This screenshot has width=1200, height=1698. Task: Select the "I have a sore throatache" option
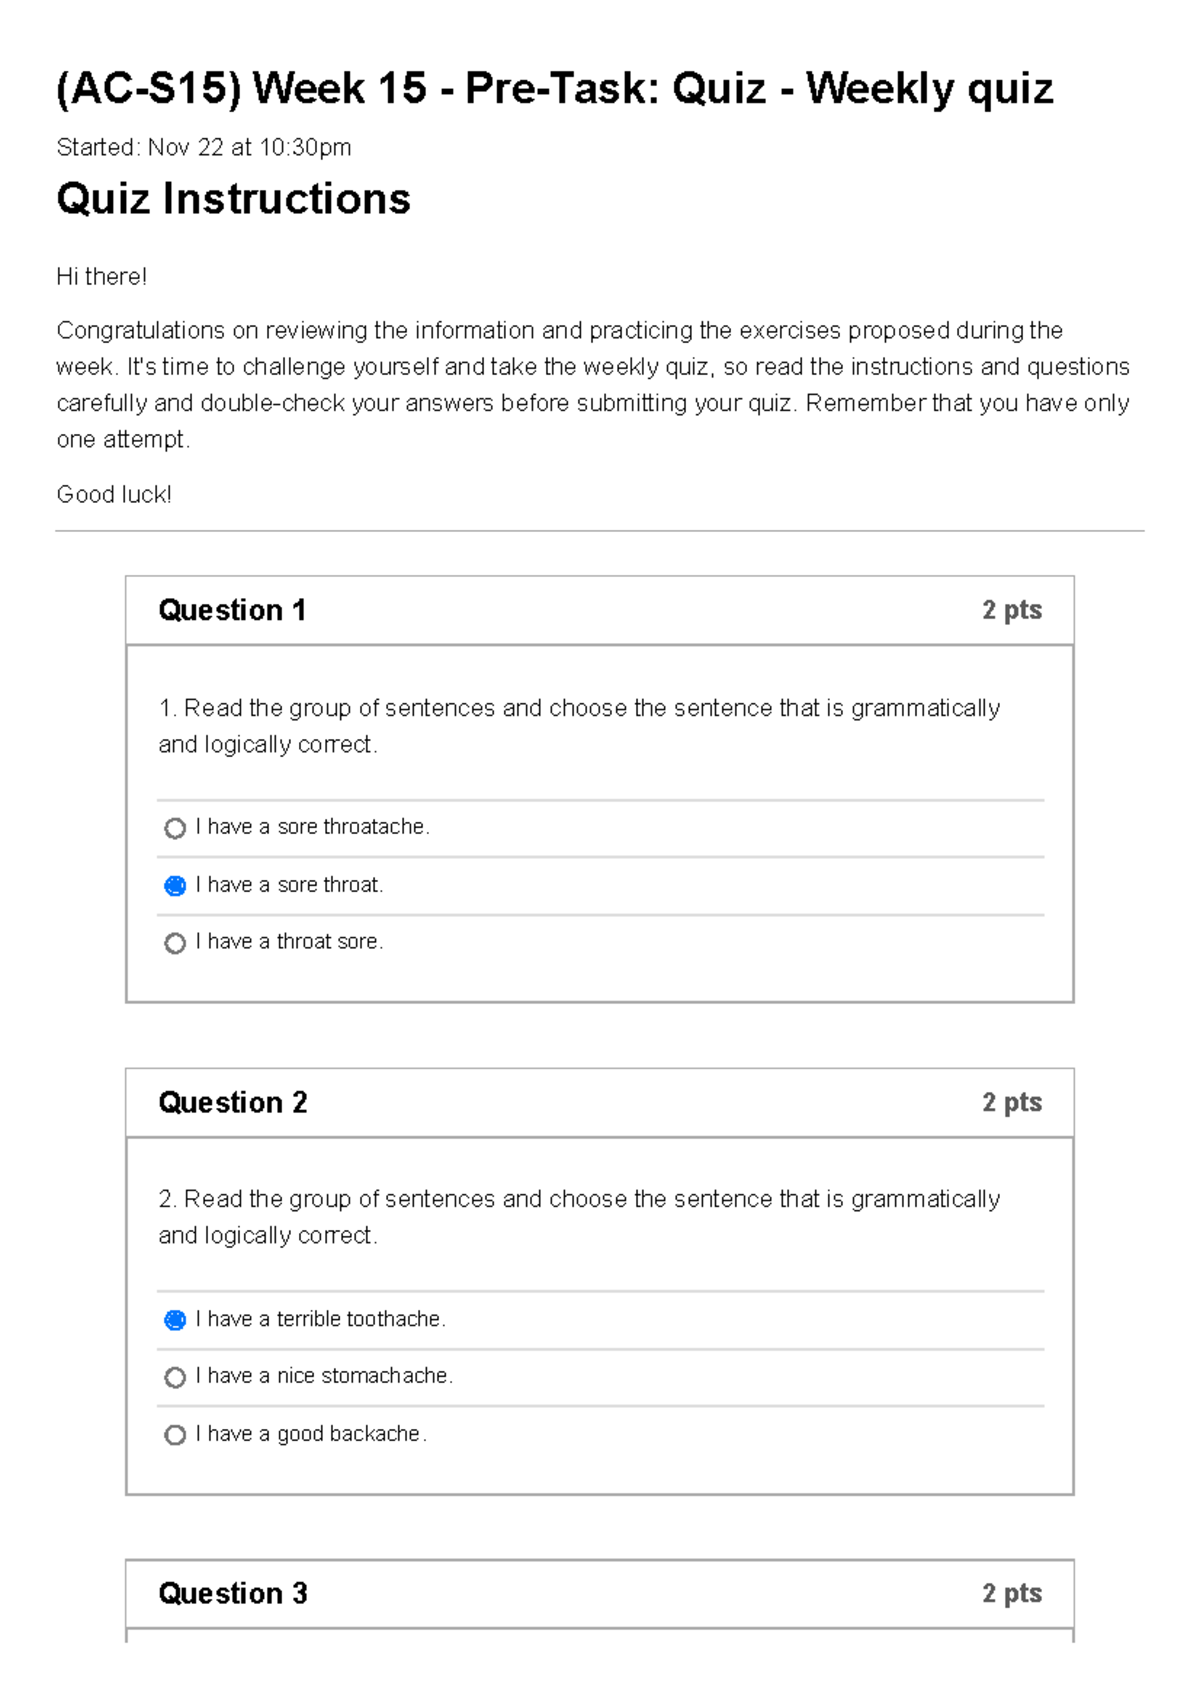(x=176, y=828)
